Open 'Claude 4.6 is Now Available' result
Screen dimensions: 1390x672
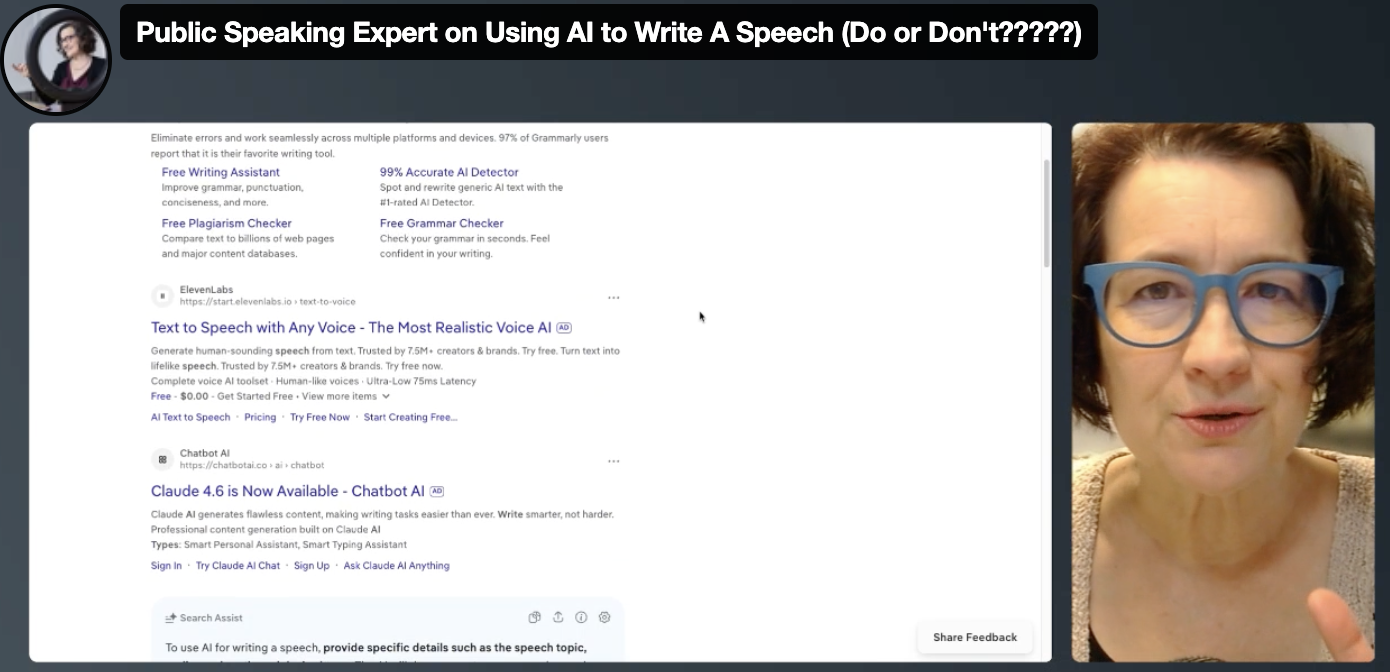pos(288,491)
